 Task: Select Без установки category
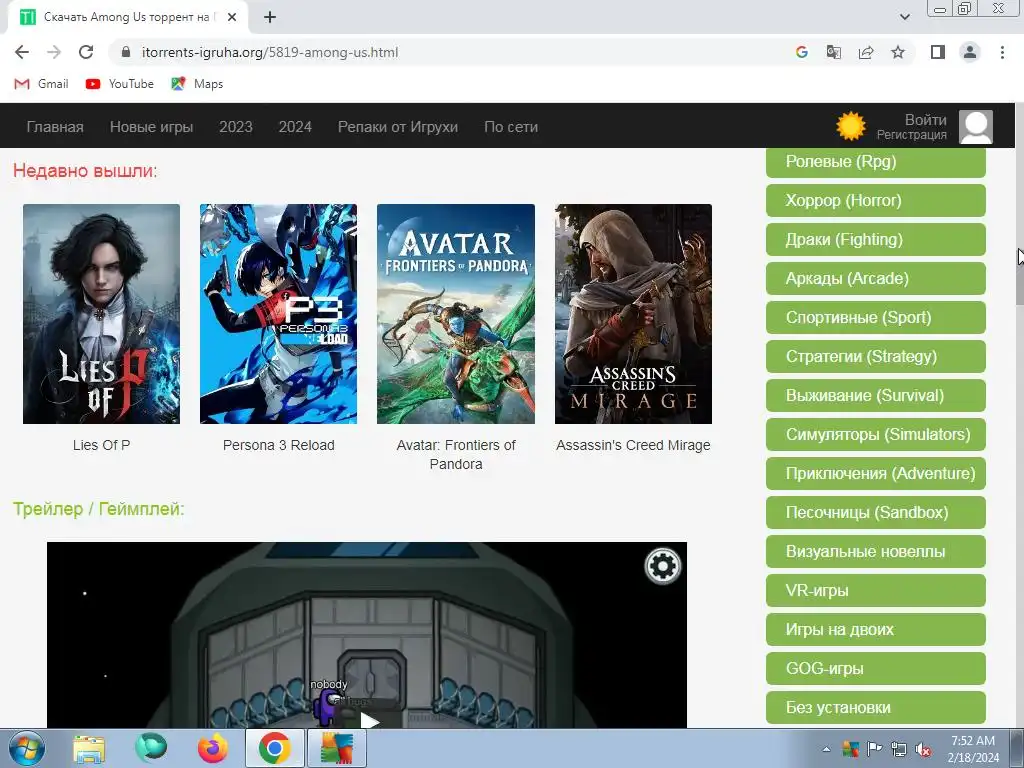876,707
